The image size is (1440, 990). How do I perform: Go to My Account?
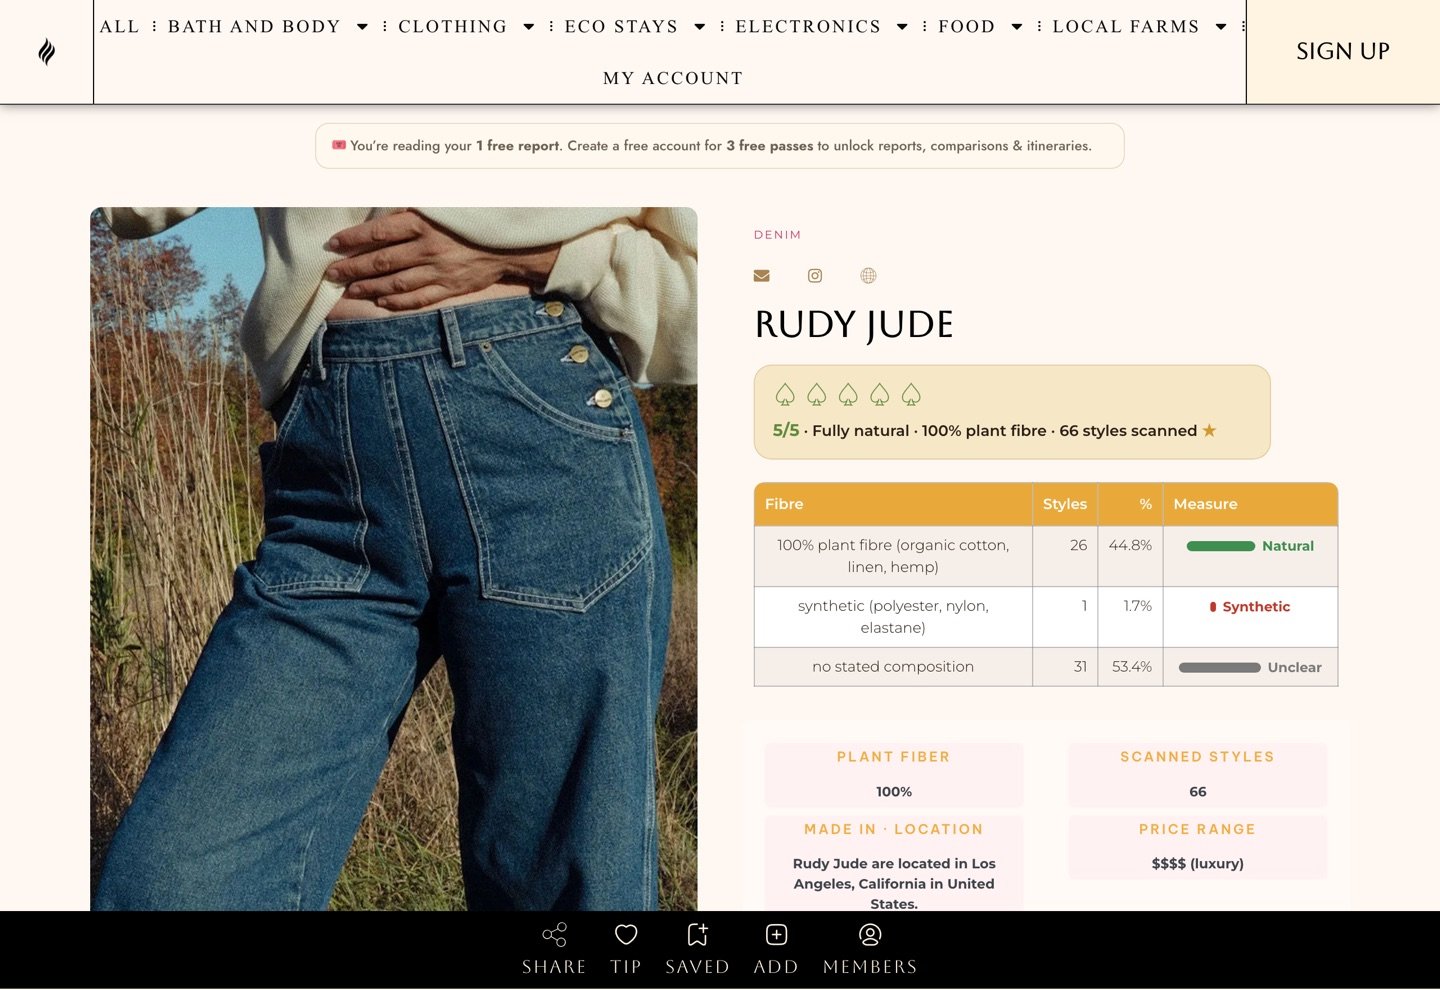673,78
